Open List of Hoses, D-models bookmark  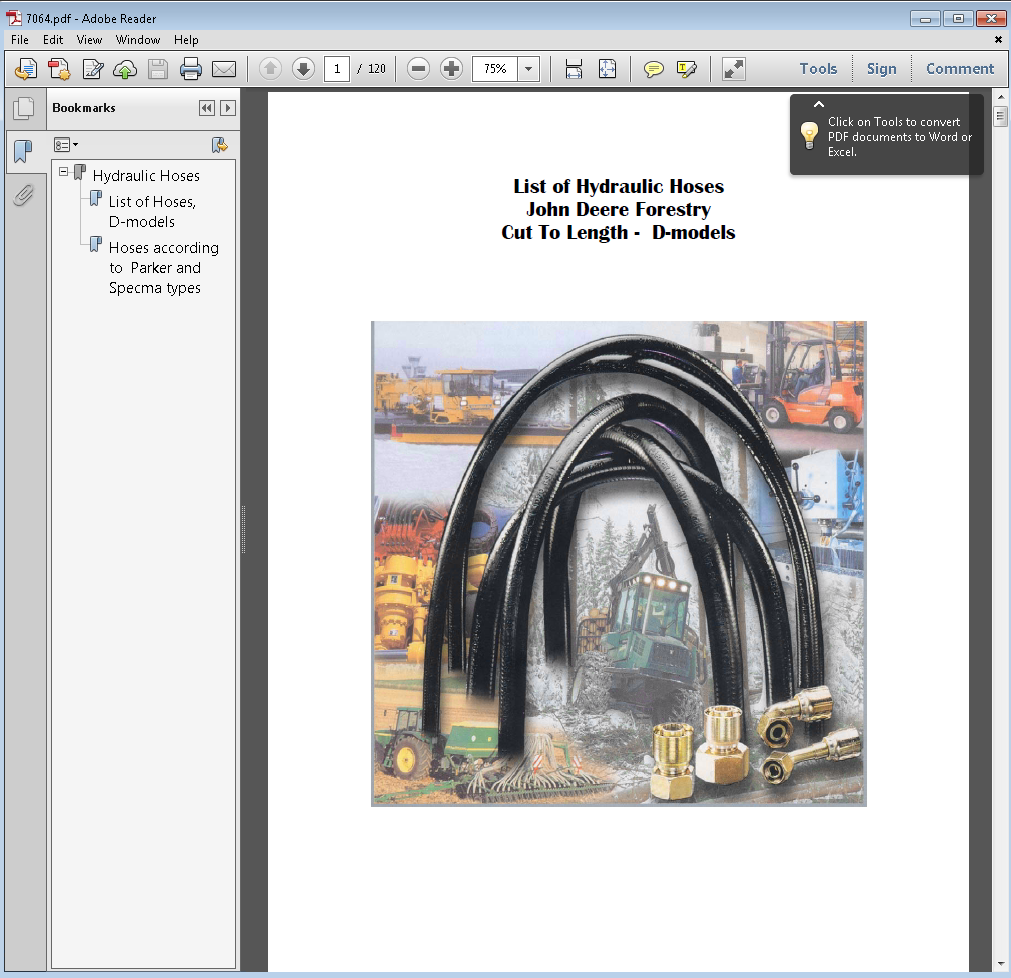coord(152,211)
